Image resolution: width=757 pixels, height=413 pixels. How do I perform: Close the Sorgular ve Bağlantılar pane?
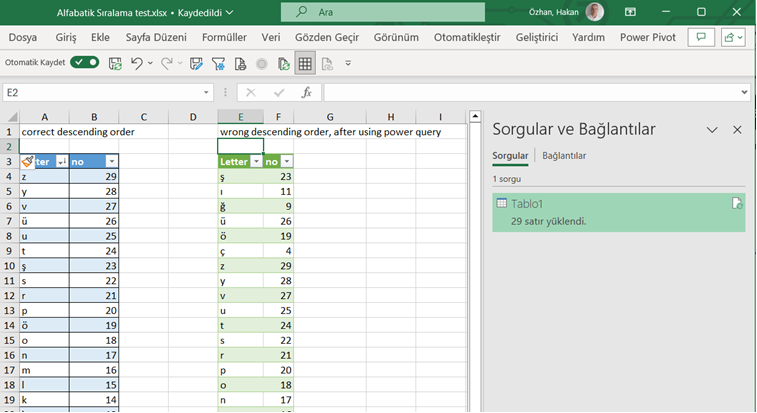pyautogui.click(x=737, y=129)
